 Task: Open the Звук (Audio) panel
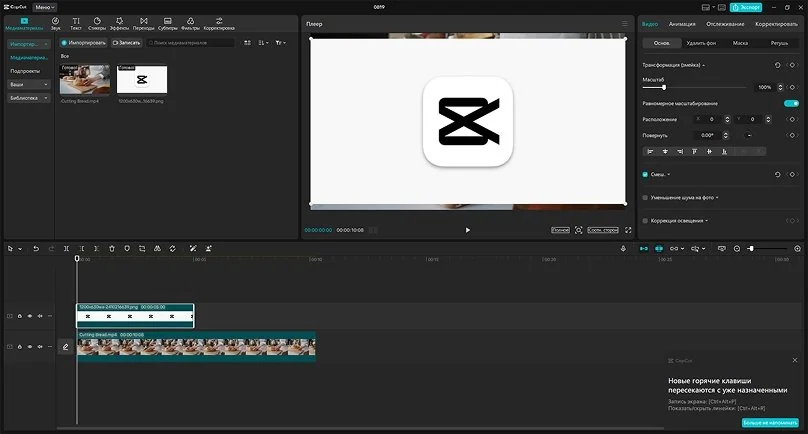point(55,24)
